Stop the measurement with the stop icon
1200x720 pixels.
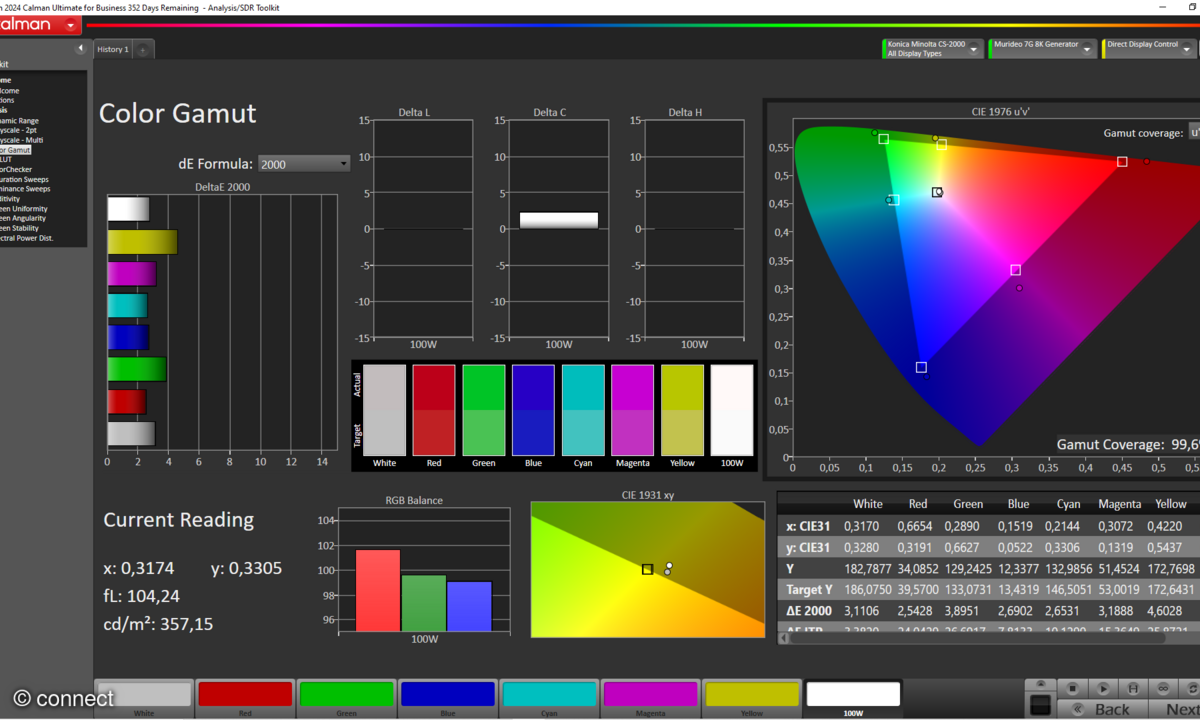[1072, 688]
